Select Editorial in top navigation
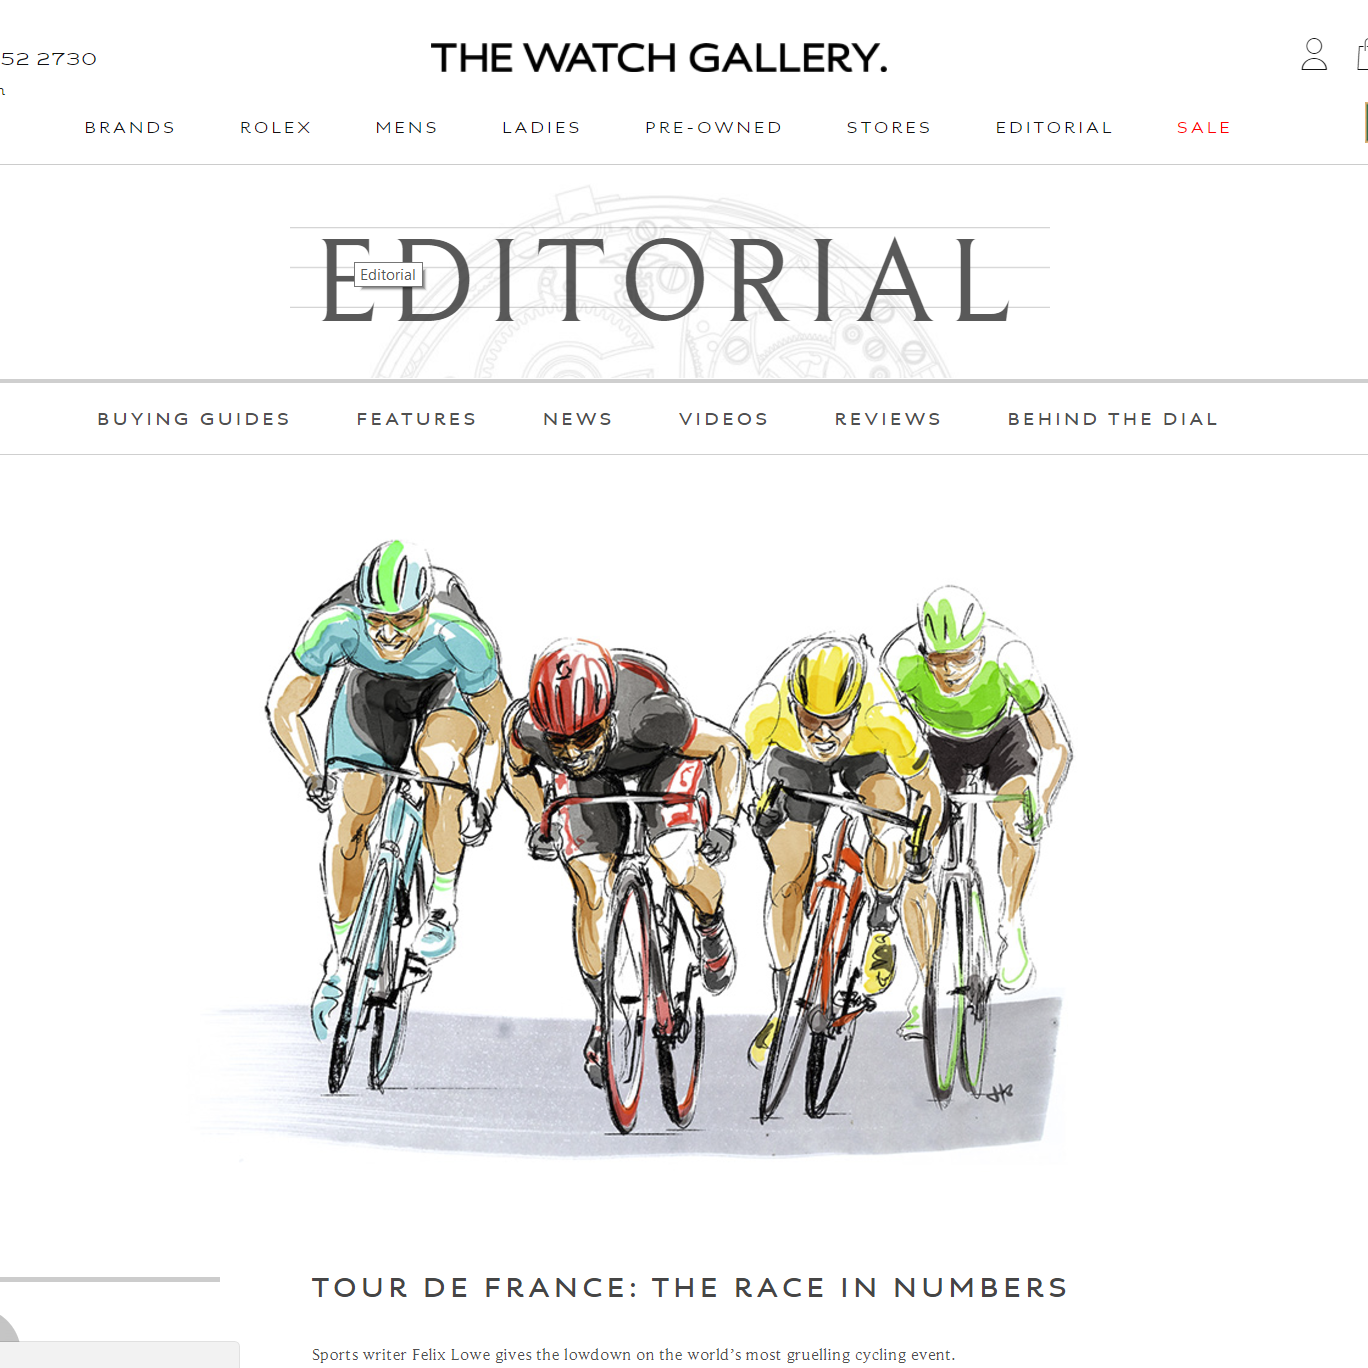The height and width of the screenshot is (1368, 1368). point(1054,128)
